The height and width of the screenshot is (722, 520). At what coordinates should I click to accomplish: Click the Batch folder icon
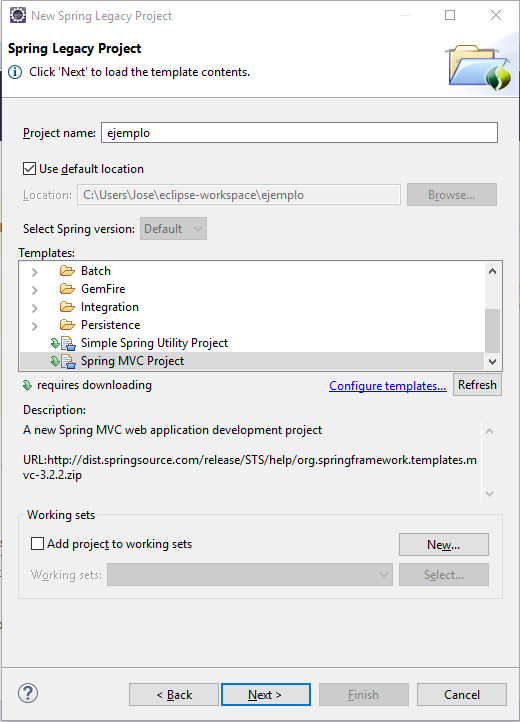67,271
